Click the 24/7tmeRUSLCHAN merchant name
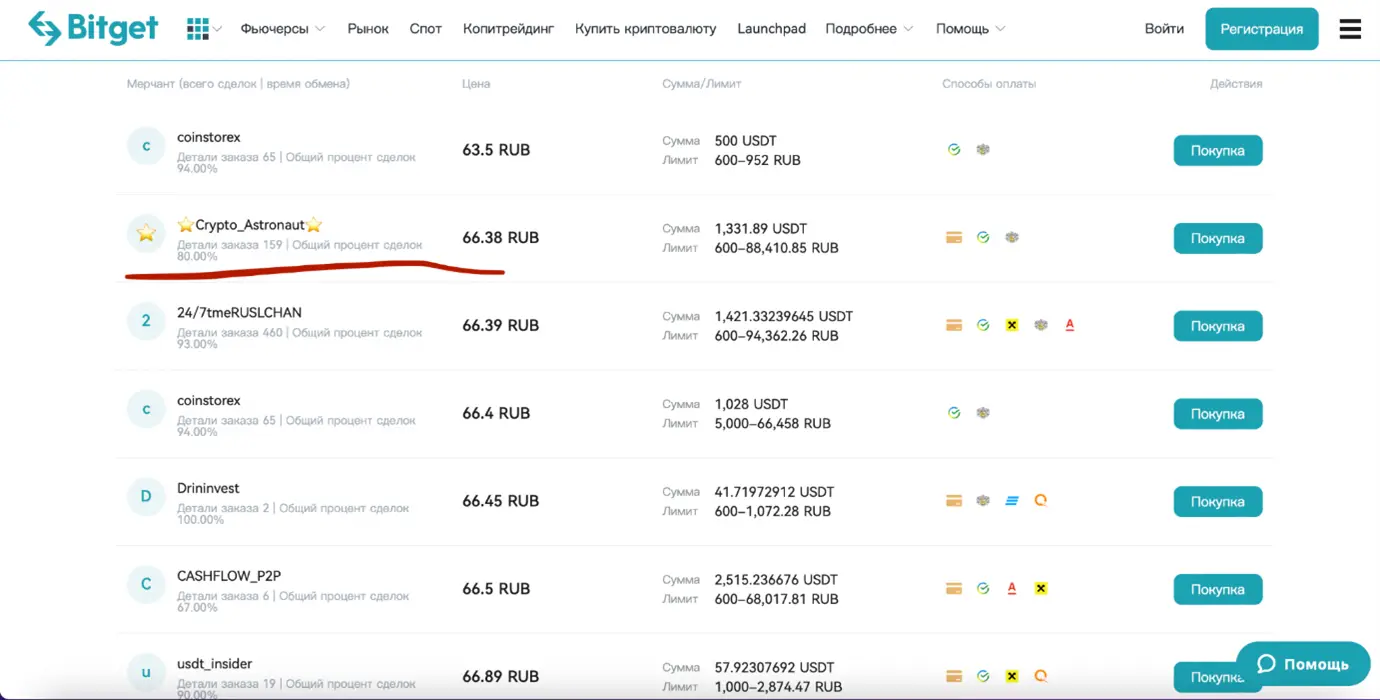The height and width of the screenshot is (700, 1380). pyautogui.click(x=239, y=313)
